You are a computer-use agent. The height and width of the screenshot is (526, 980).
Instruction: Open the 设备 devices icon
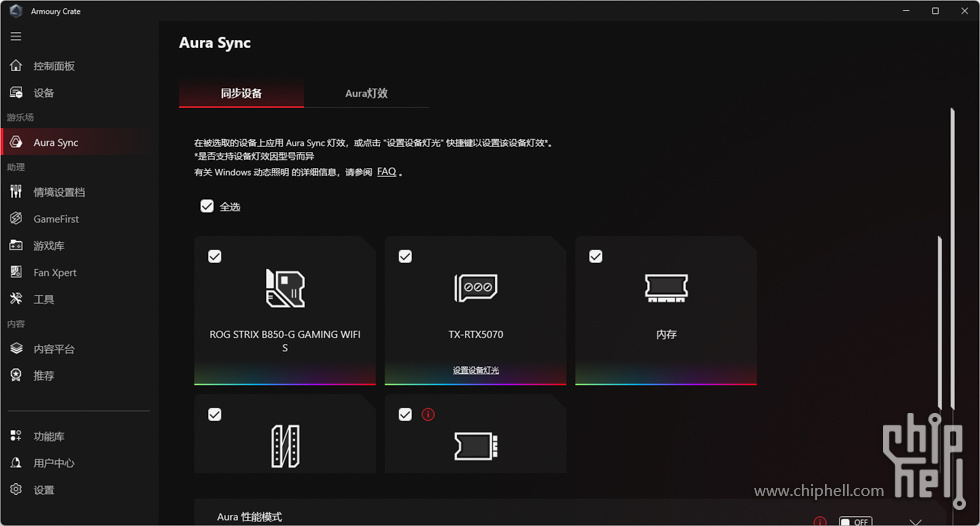16,92
